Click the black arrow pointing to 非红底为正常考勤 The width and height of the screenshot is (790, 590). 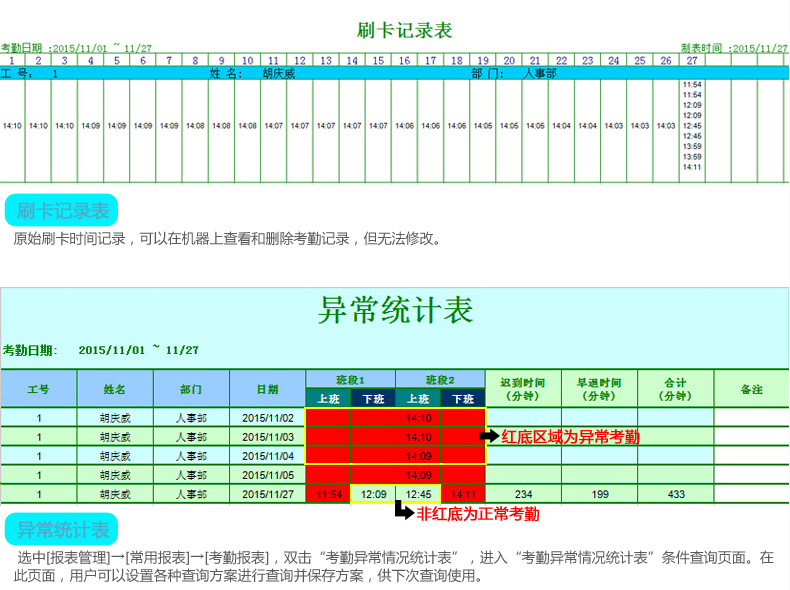(404, 512)
